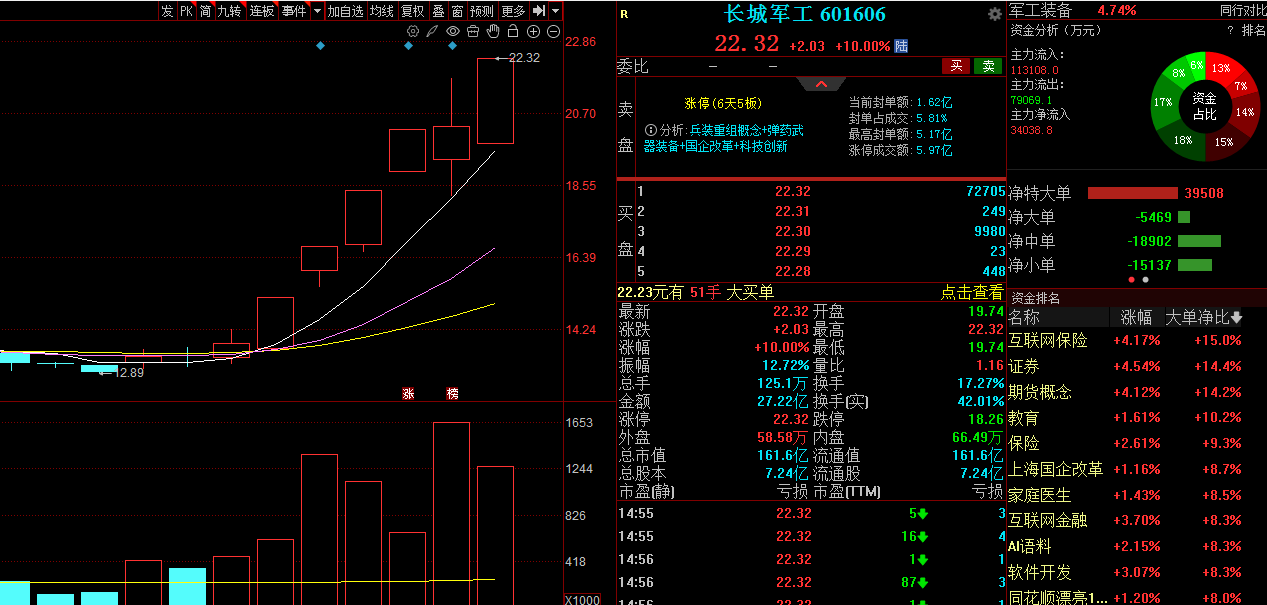Select second white page indicator dot
Viewport: 1267px width, 605px height.
1146,280
